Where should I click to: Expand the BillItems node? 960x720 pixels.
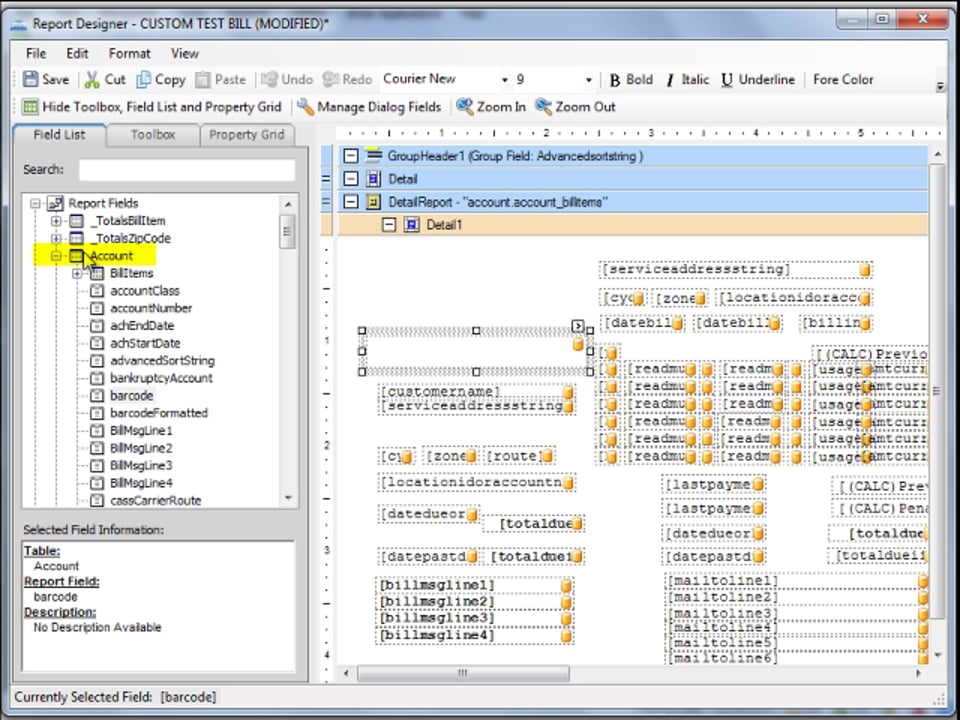point(77,274)
